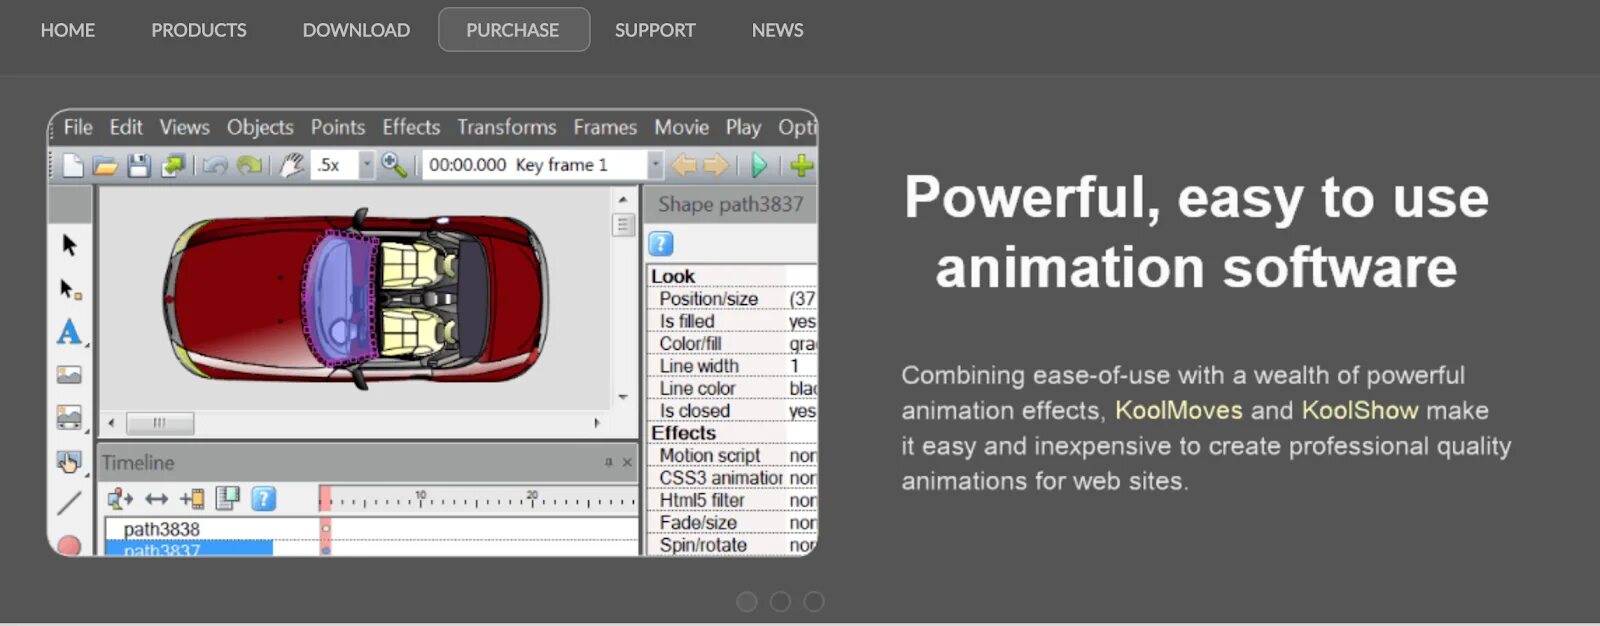Go to next key frame arrow
The width and height of the screenshot is (1600, 626).
point(716,165)
